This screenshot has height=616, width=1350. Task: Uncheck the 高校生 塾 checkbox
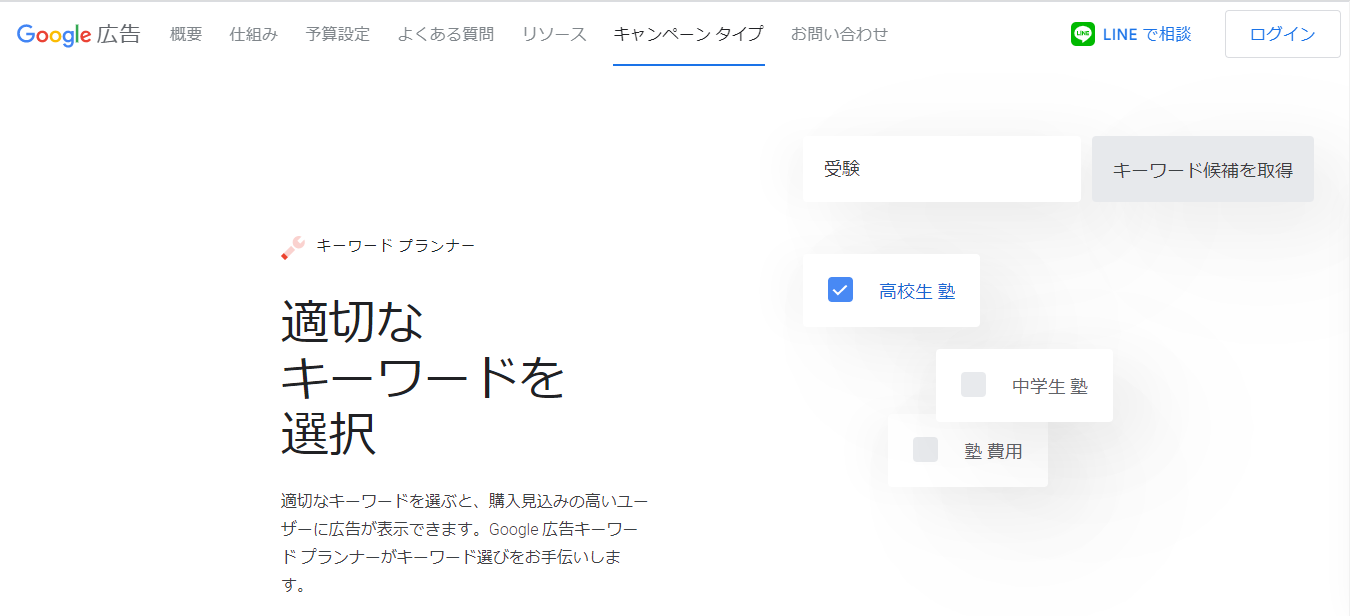[840, 290]
